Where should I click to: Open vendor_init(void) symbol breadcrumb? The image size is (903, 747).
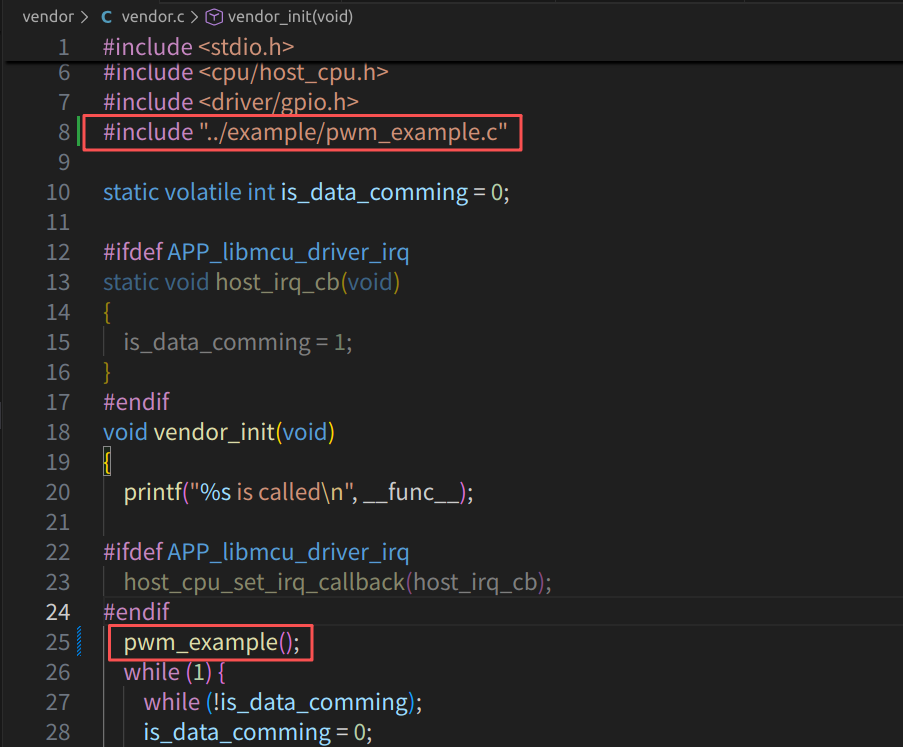[x=290, y=17]
